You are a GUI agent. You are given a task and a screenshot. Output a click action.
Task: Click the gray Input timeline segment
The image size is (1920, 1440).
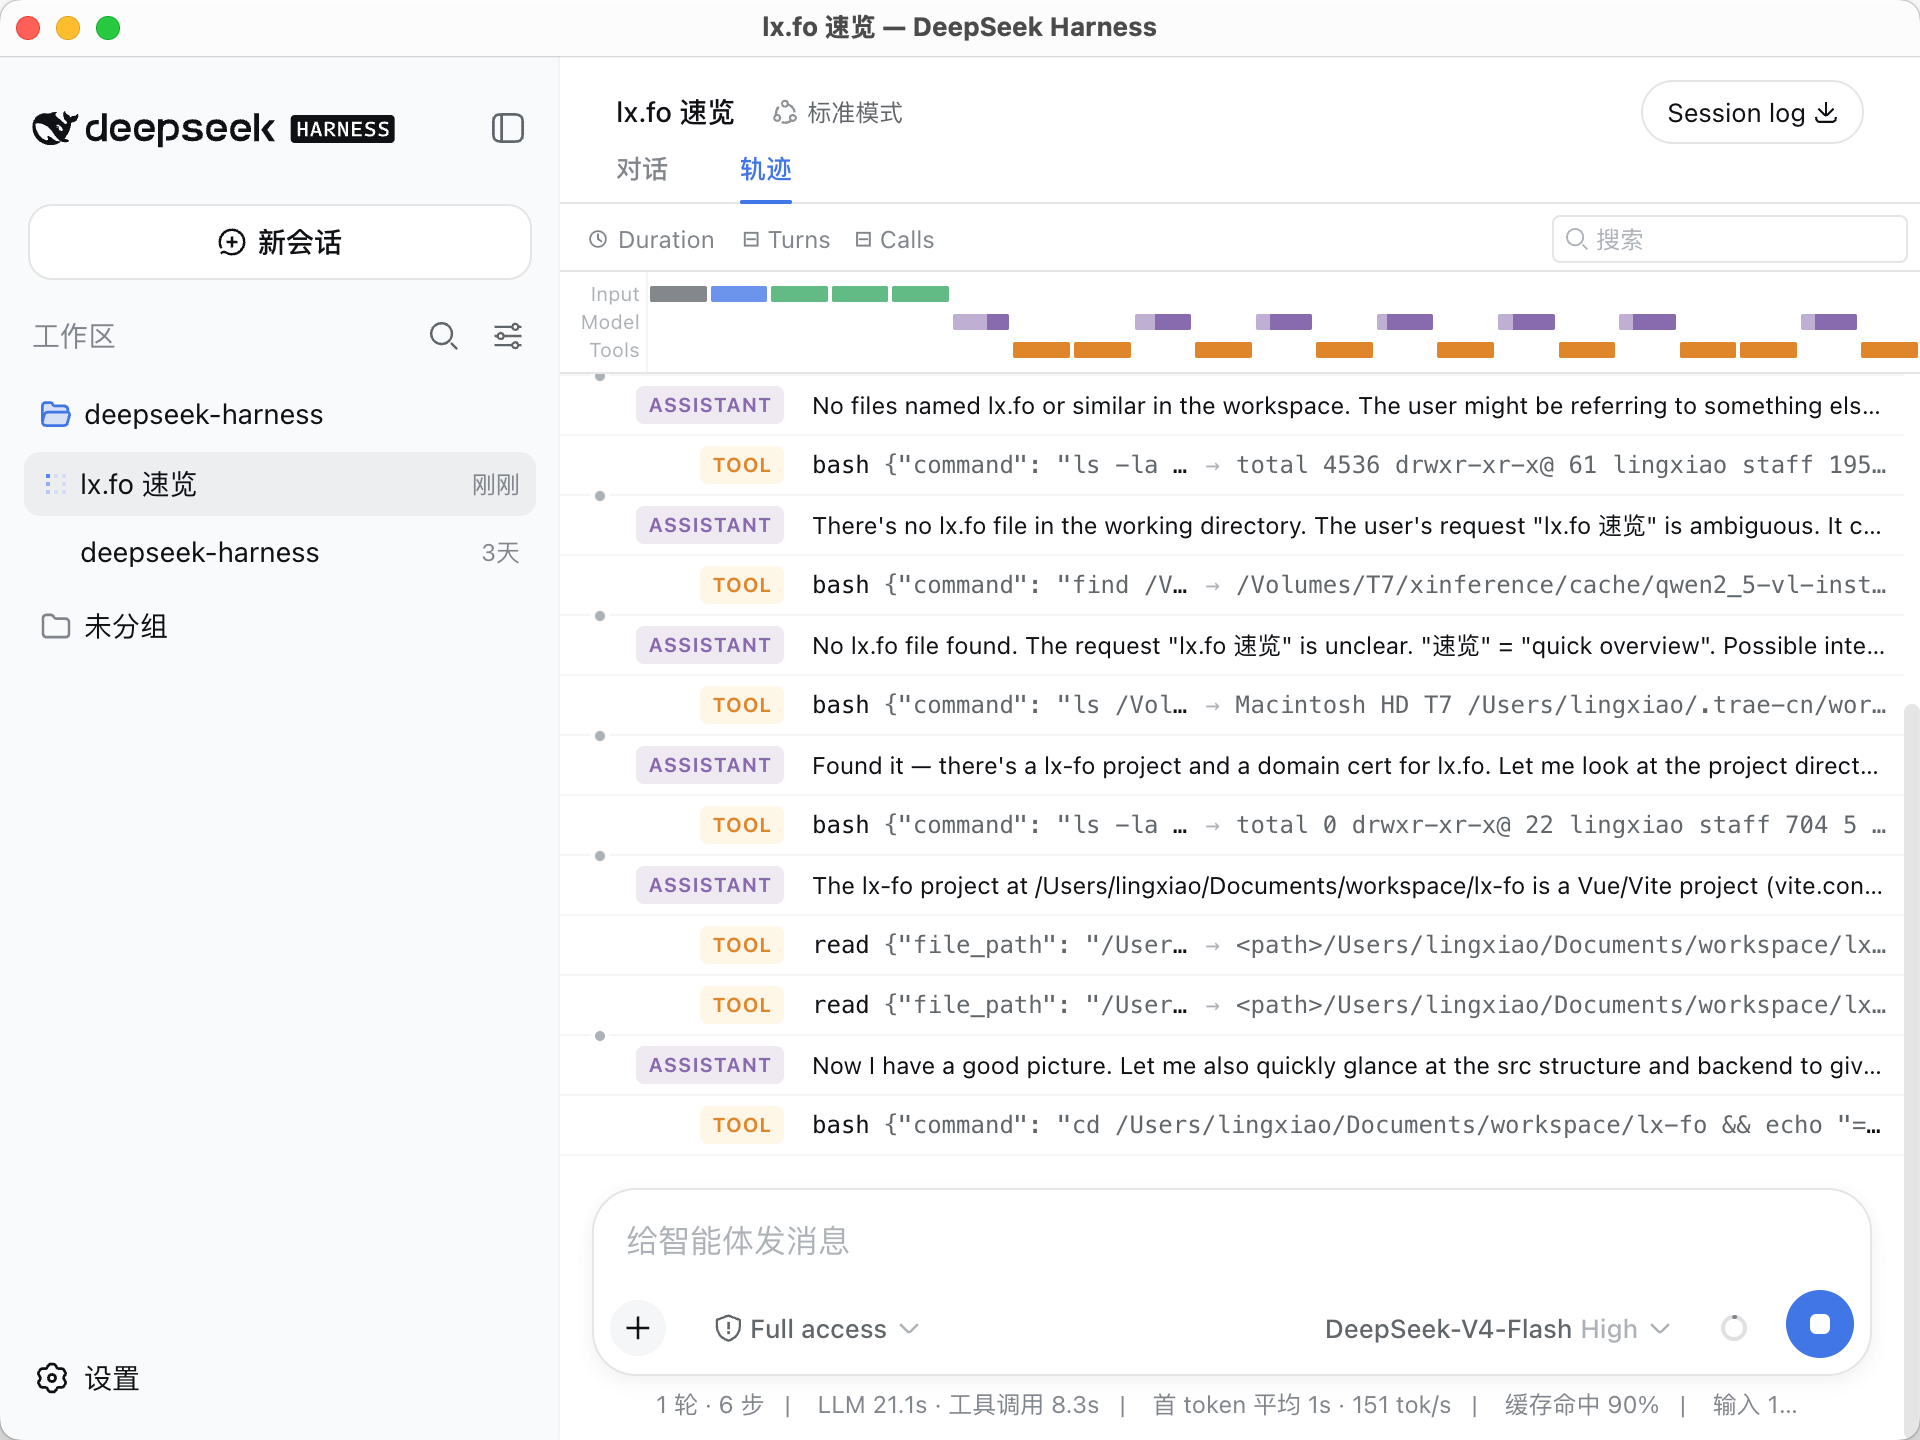point(678,294)
